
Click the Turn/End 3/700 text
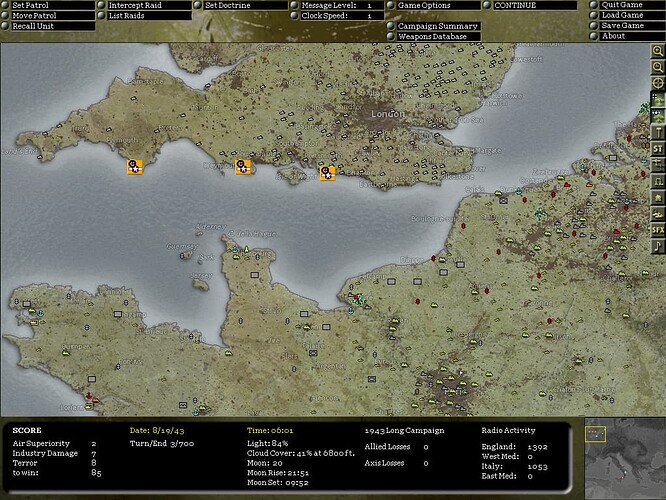pos(162,444)
